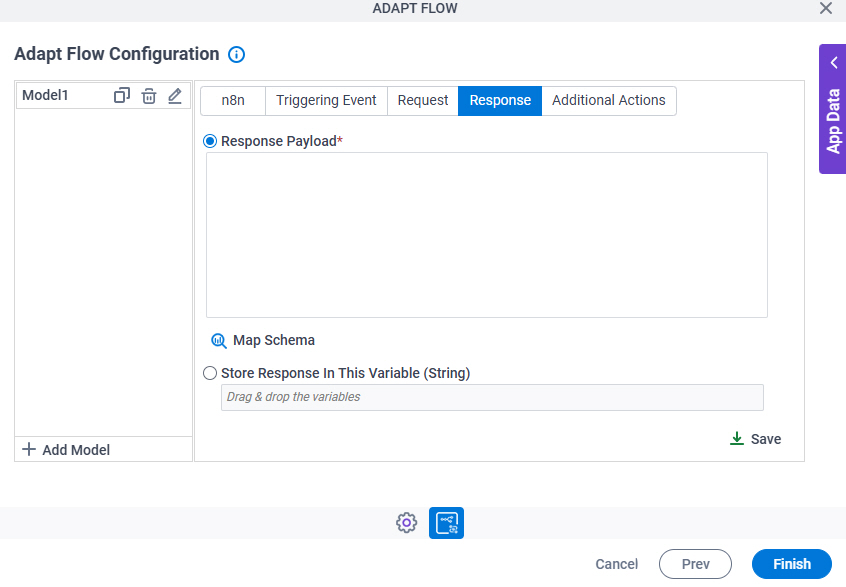Select Store Response In This Variable option
The image size is (846, 587).
coord(210,373)
